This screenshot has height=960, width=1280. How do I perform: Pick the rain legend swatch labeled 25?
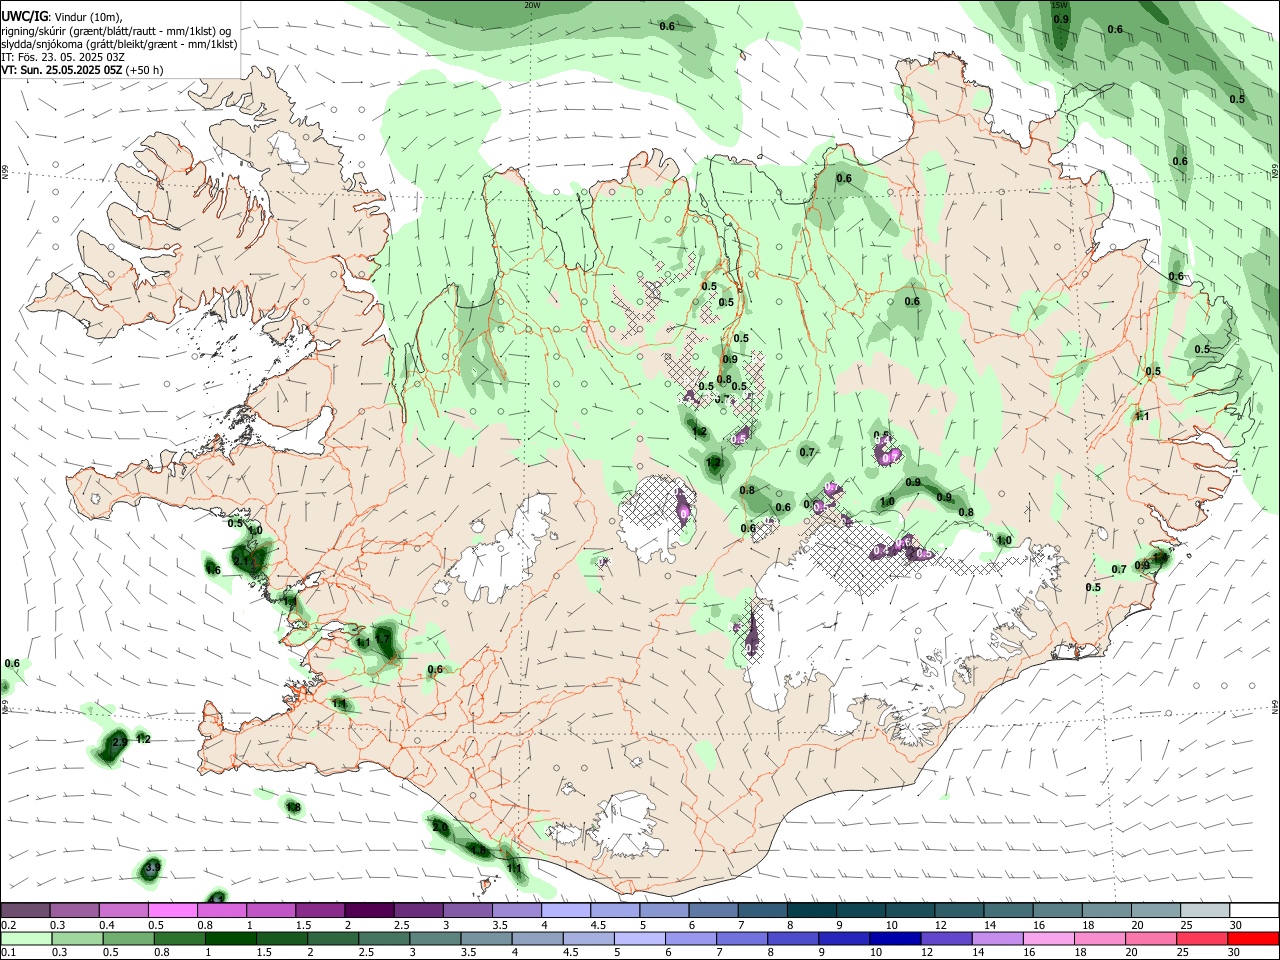click(1203, 938)
